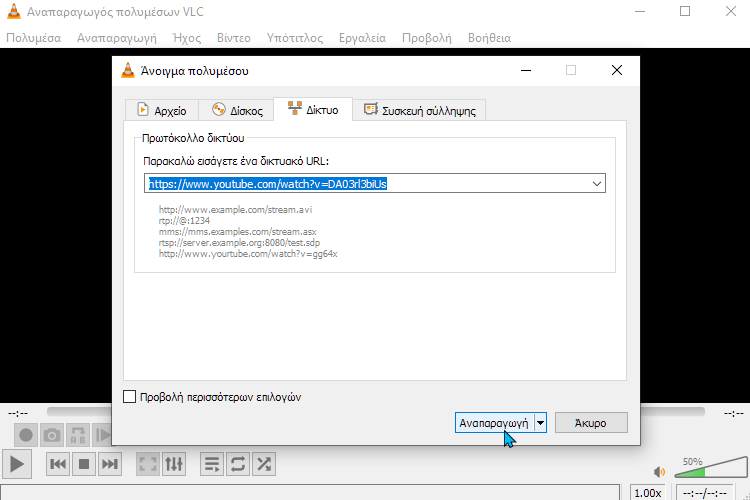This screenshot has width=750, height=500.
Task: Click the VLC cone icon in dialog title
Action: point(128,70)
